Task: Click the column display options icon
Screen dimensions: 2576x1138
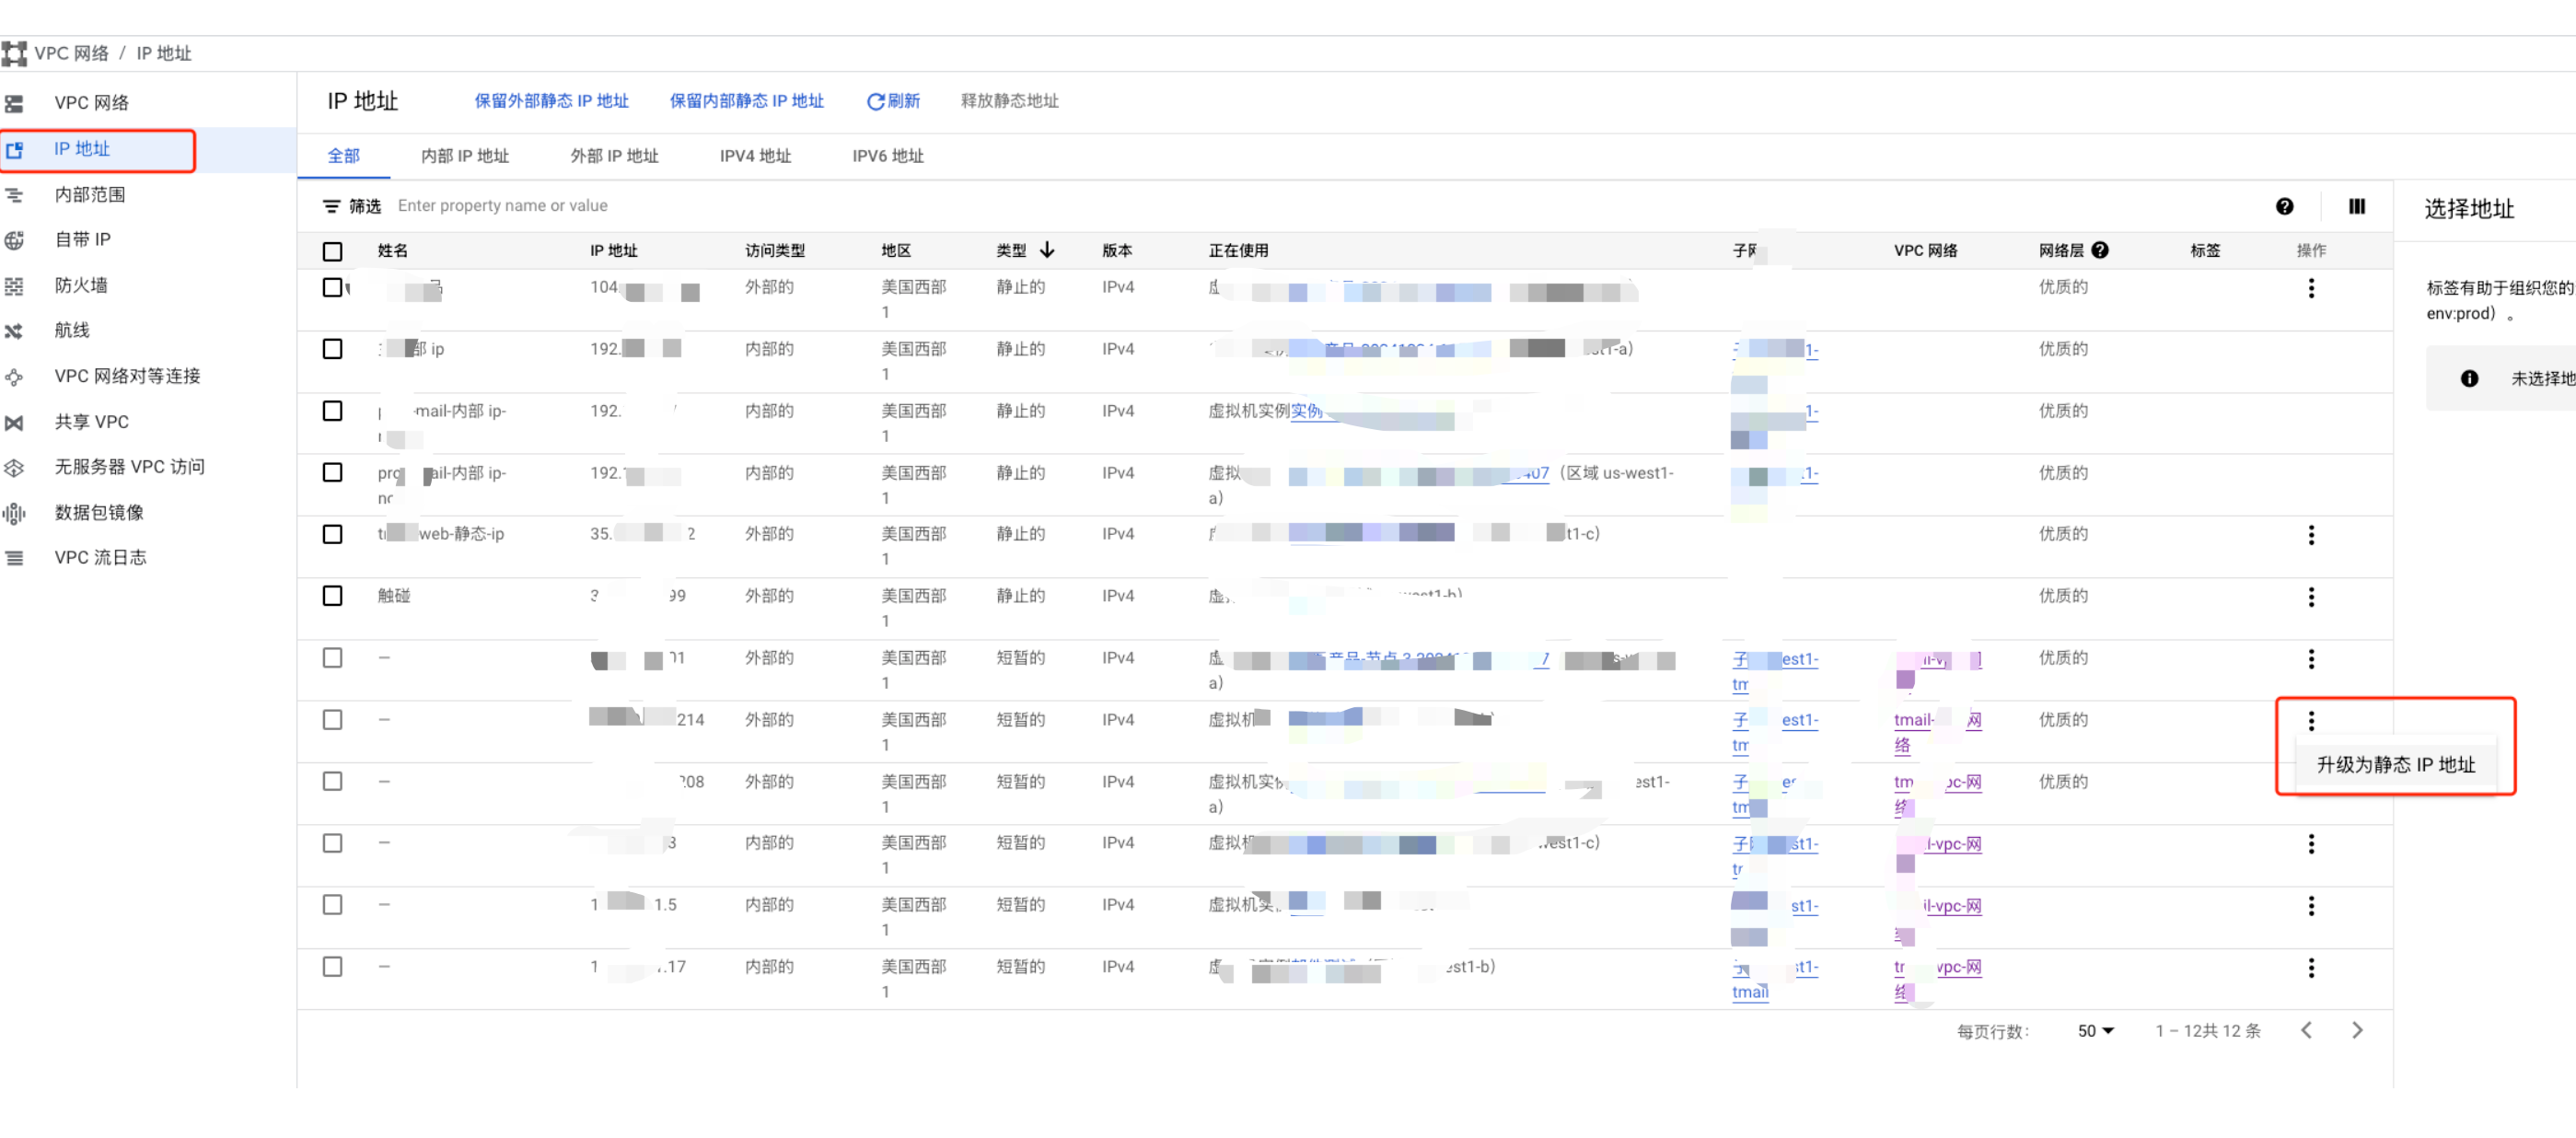Action: click(2356, 206)
